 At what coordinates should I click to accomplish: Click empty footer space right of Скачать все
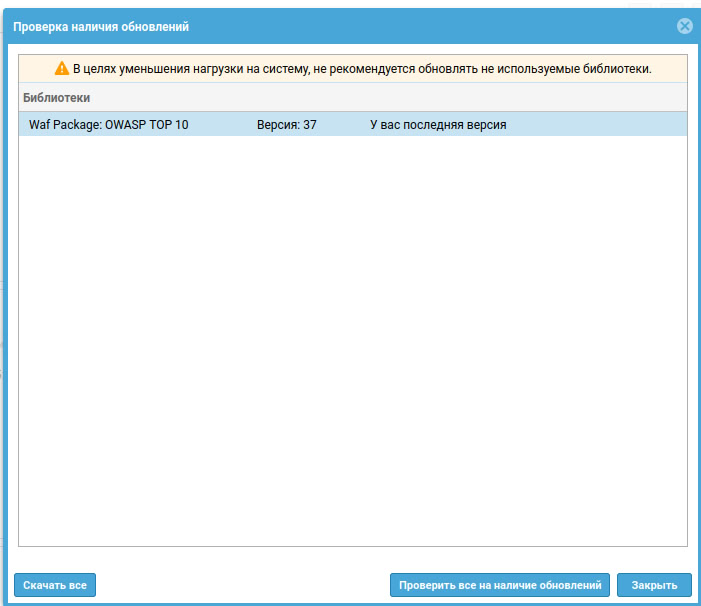click(240, 585)
